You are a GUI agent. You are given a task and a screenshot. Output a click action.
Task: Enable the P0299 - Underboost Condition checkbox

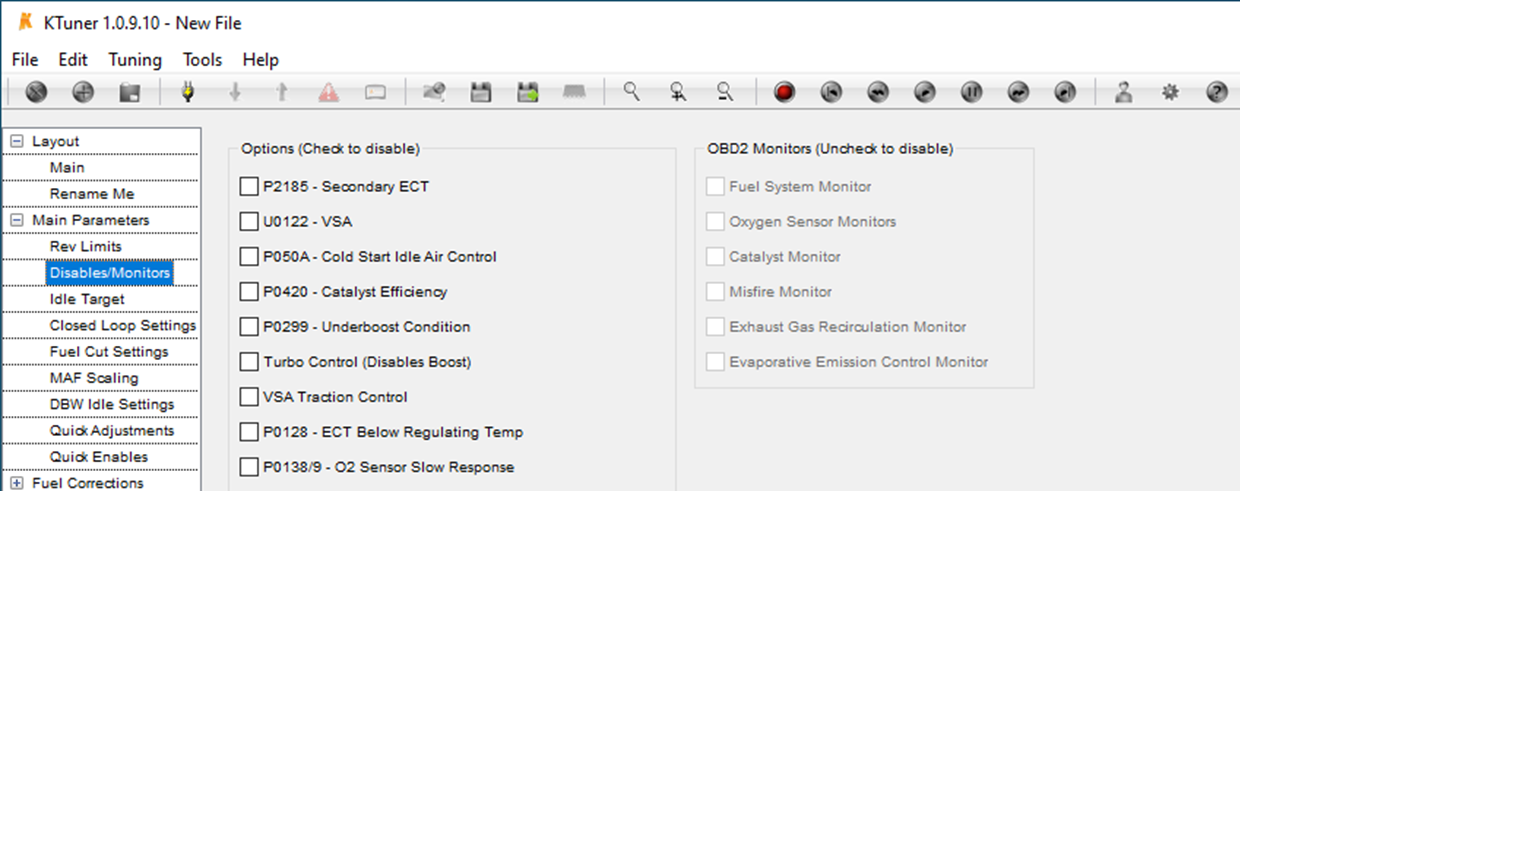tap(249, 327)
